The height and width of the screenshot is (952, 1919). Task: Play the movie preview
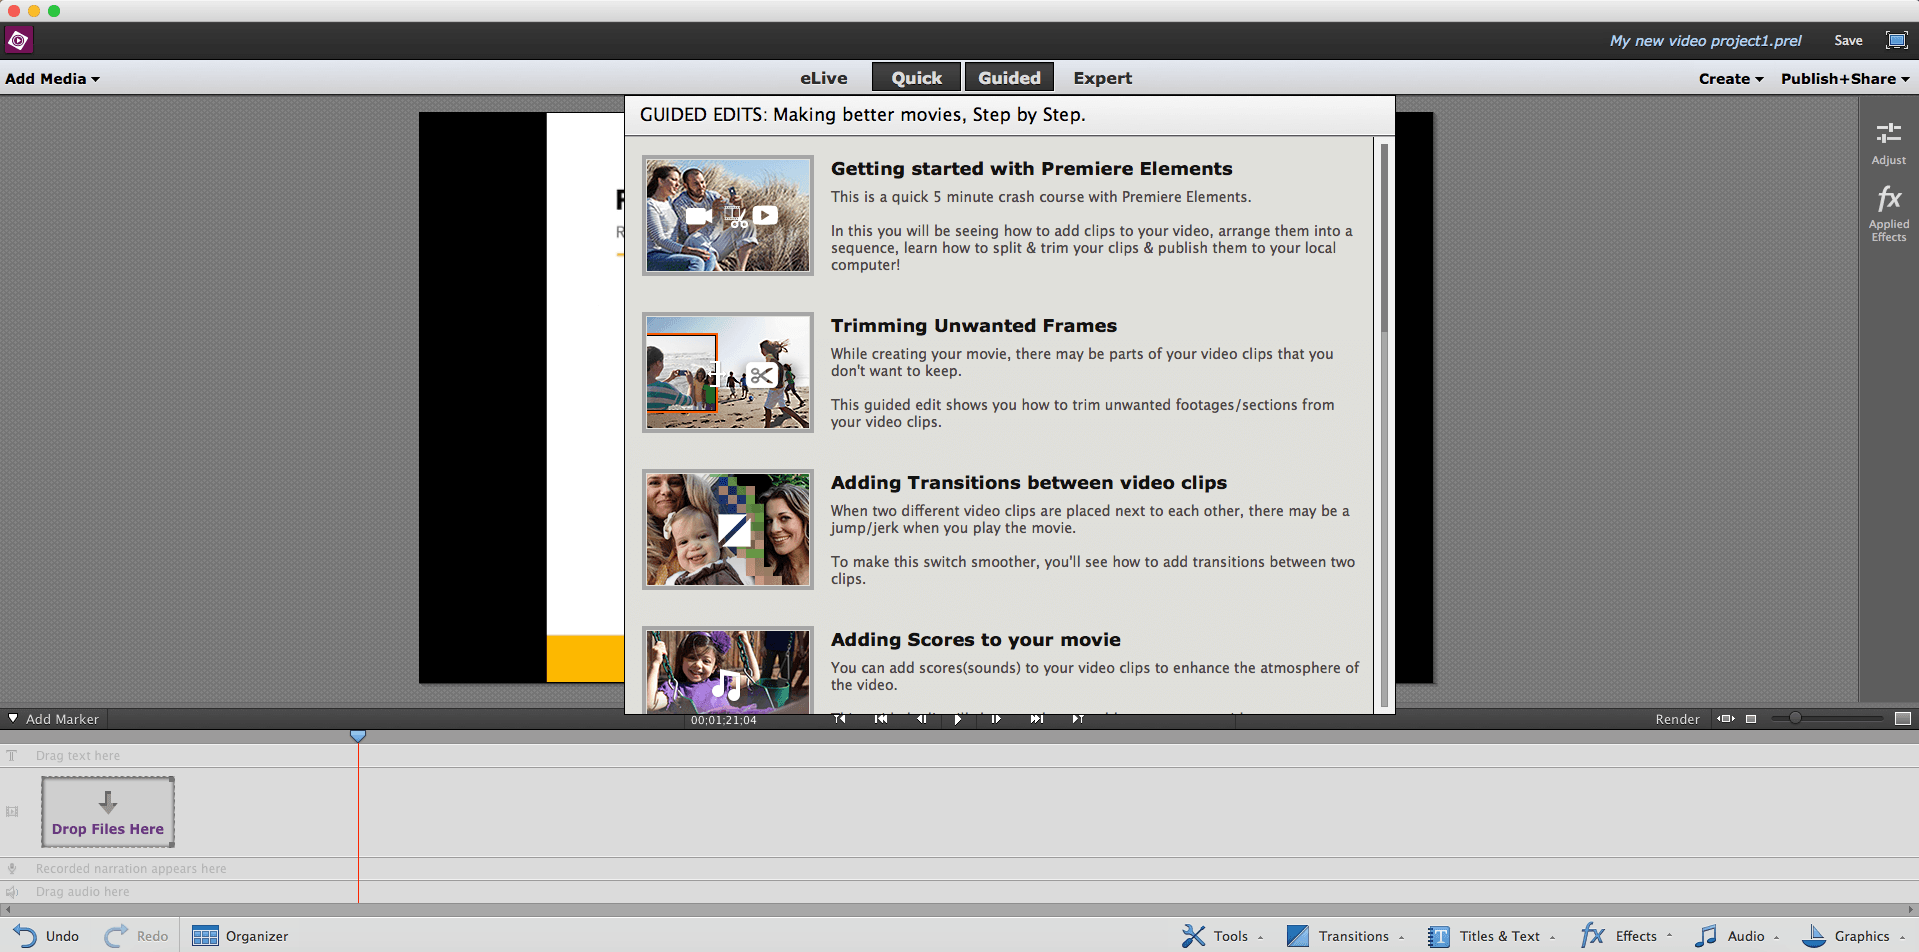958,719
